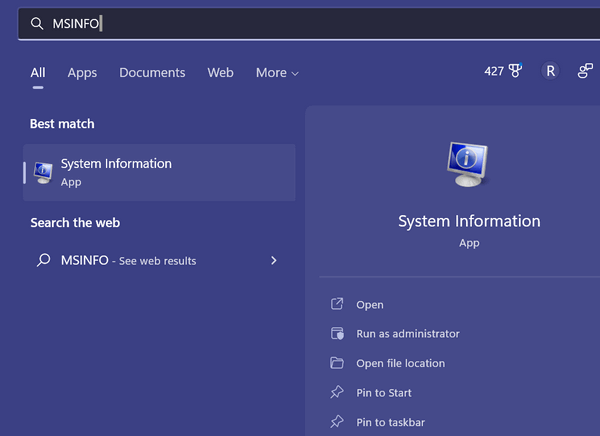Open the 427 rewards points trophy

[x=503, y=71]
